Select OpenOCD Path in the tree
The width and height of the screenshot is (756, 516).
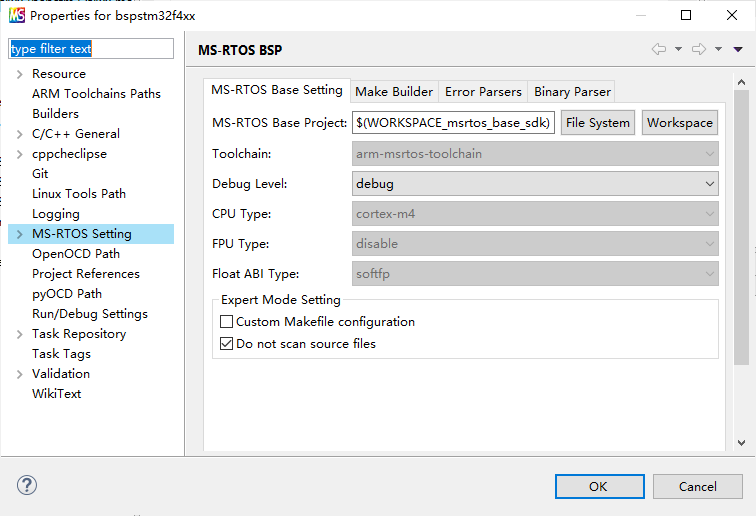[x=76, y=254]
